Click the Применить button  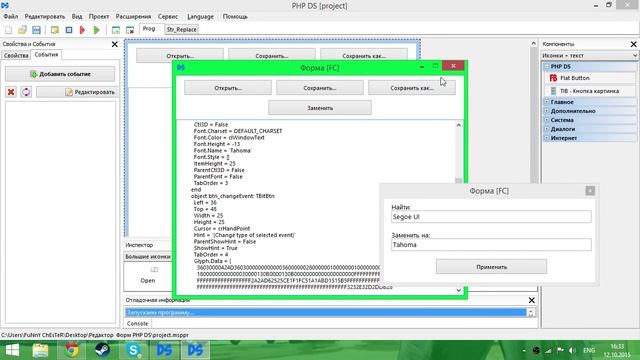pos(491,267)
